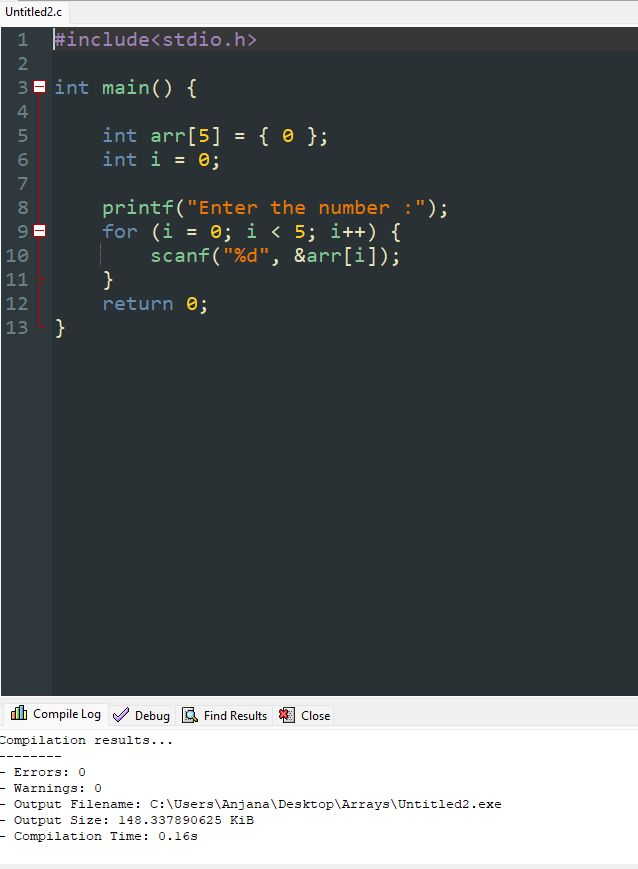Click the closing brace on line 11
Screen dimensions: 638x869
(x=108, y=280)
